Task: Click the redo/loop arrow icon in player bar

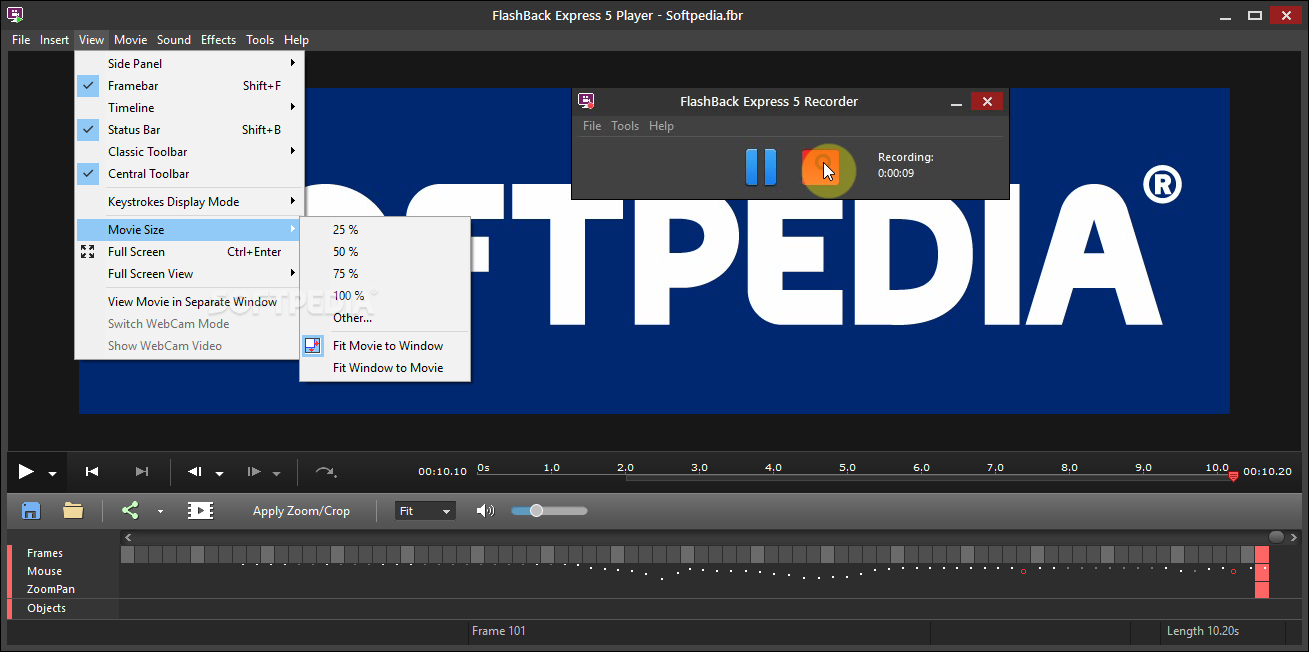Action: tap(325, 472)
